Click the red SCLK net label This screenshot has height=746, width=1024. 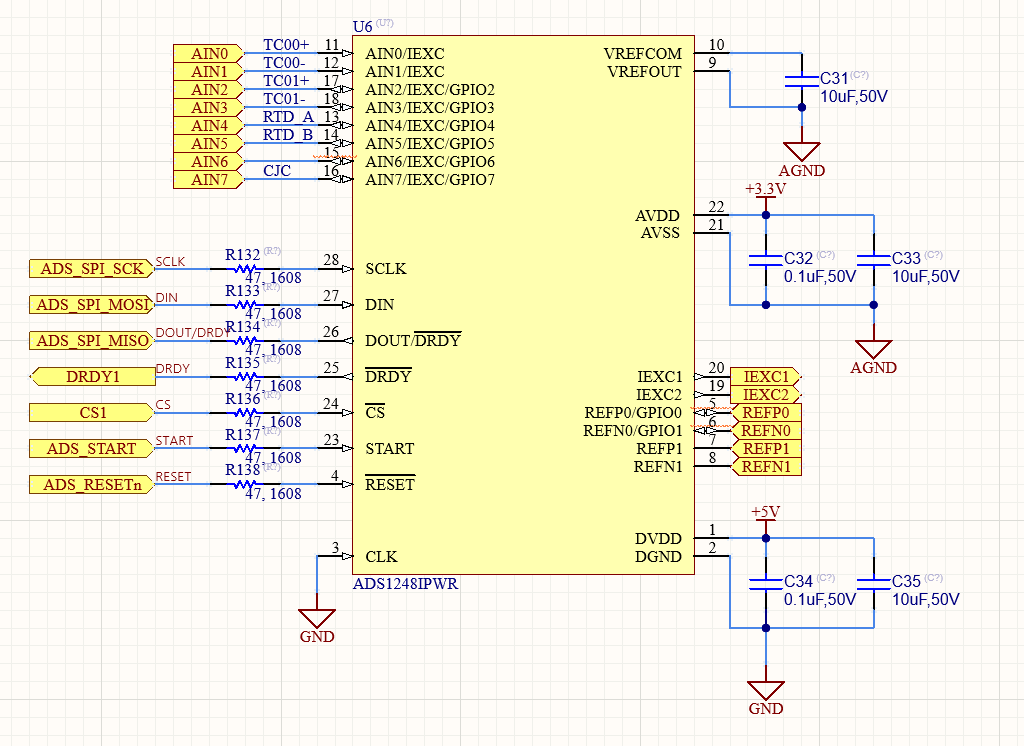point(170,261)
